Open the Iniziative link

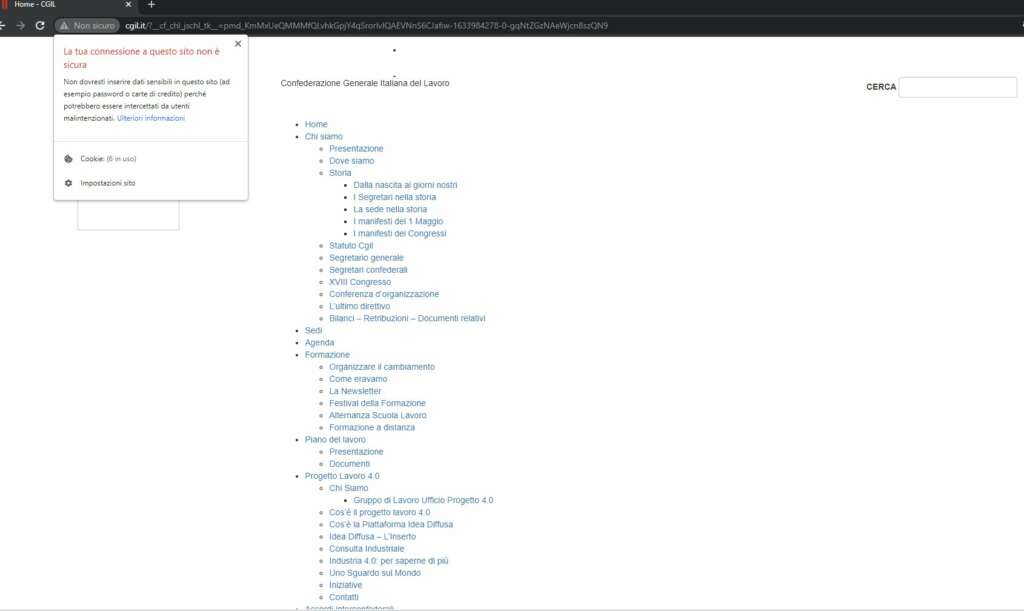pos(345,585)
